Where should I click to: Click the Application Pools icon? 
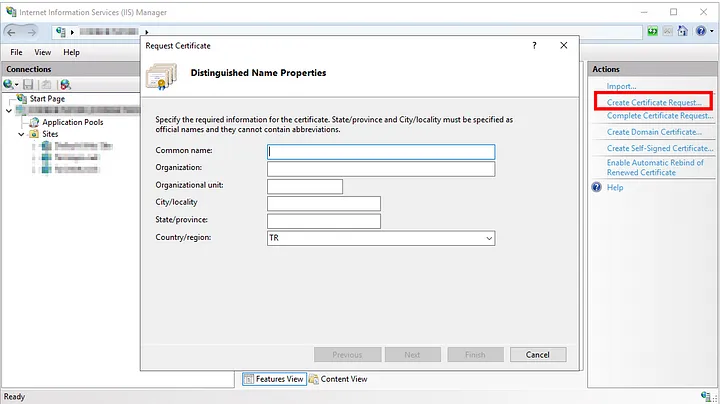pyautogui.click(x=34, y=122)
